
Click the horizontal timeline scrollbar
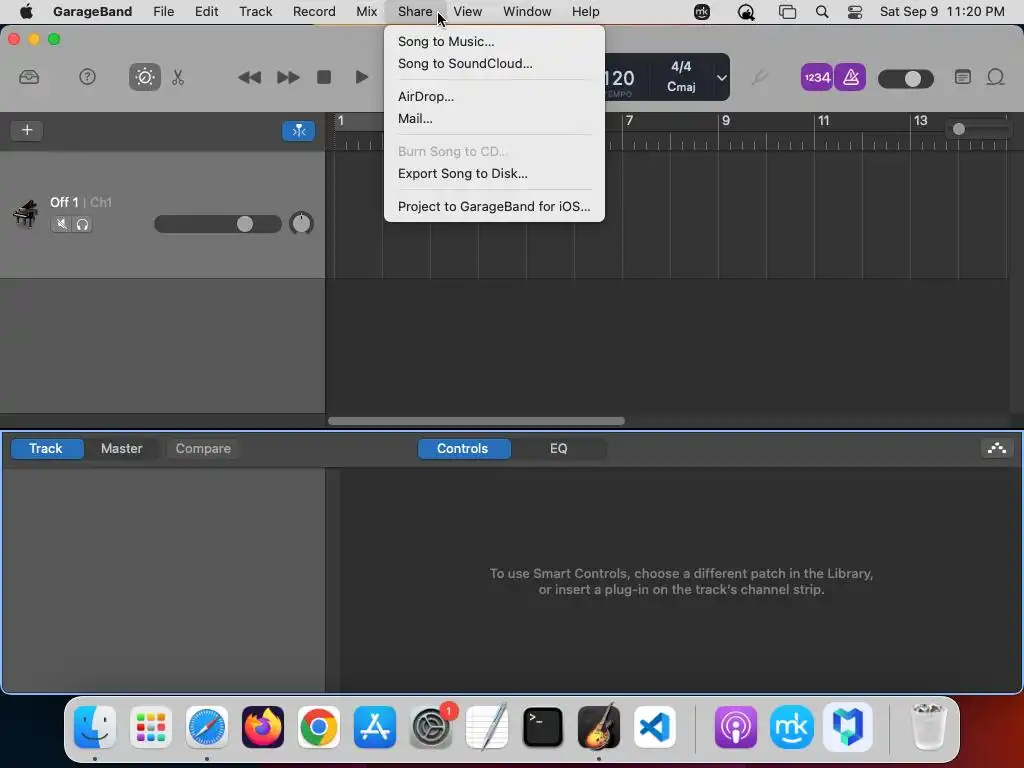coord(476,421)
